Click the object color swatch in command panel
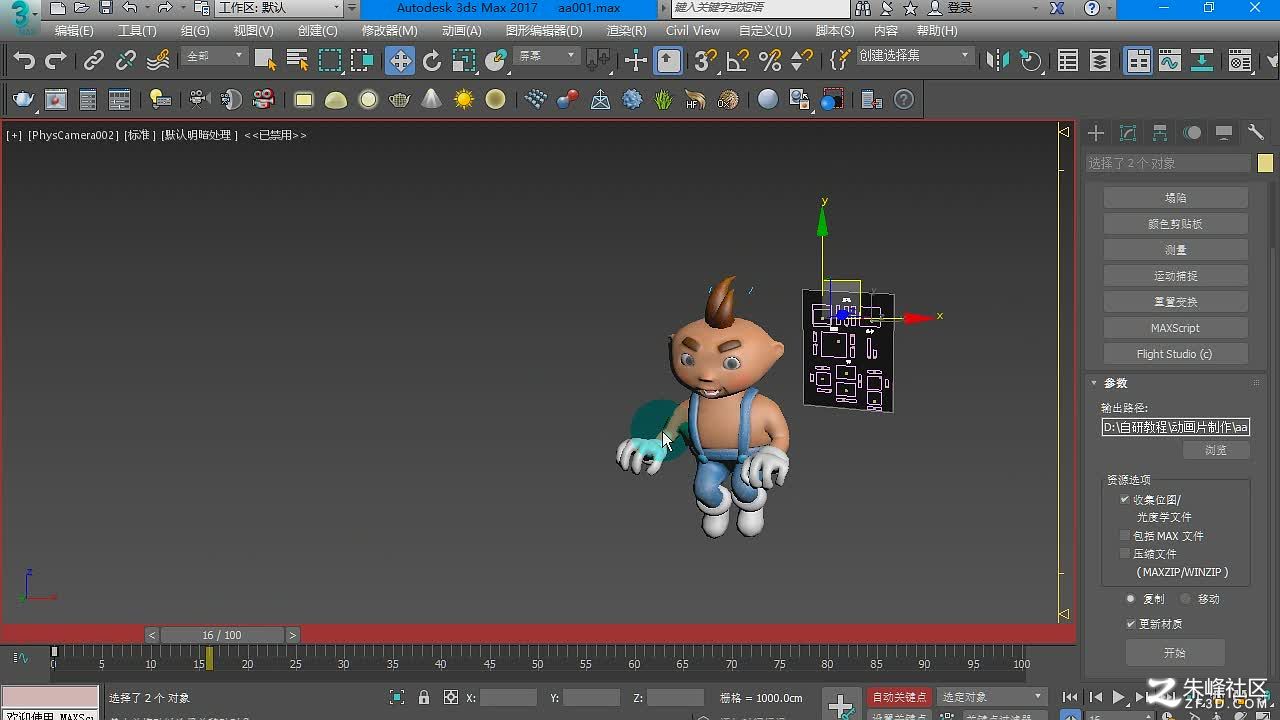This screenshot has height=720, width=1280. 1265,163
